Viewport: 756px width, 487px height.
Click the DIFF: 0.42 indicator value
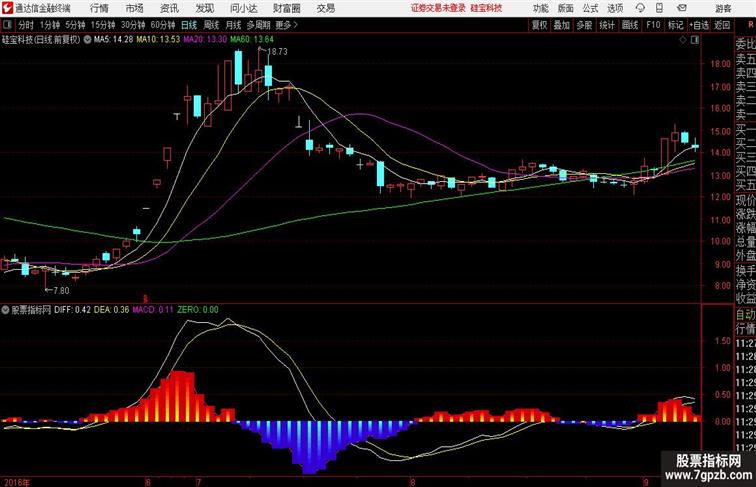tap(72, 310)
